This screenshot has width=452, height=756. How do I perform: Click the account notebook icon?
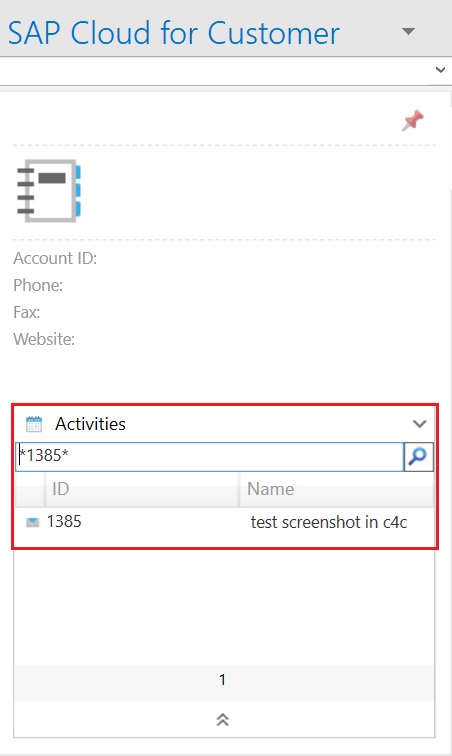coord(49,191)
